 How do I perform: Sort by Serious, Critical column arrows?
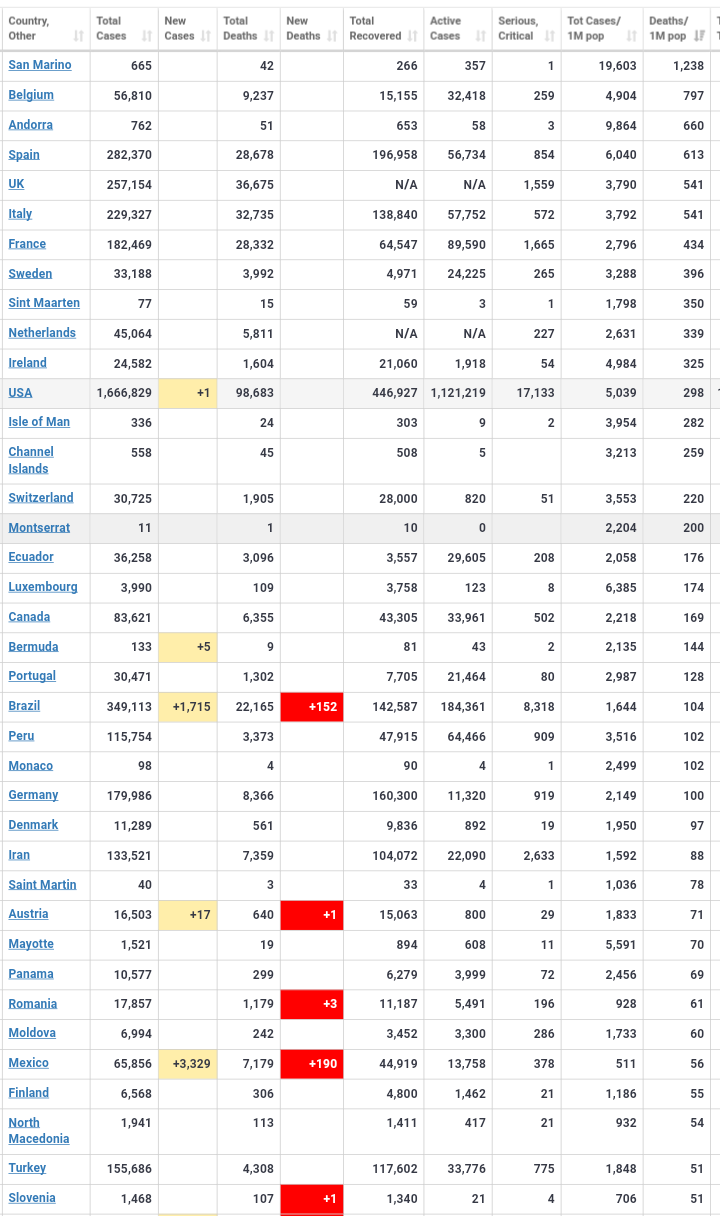pyautogui.click(x=550, y=36)
